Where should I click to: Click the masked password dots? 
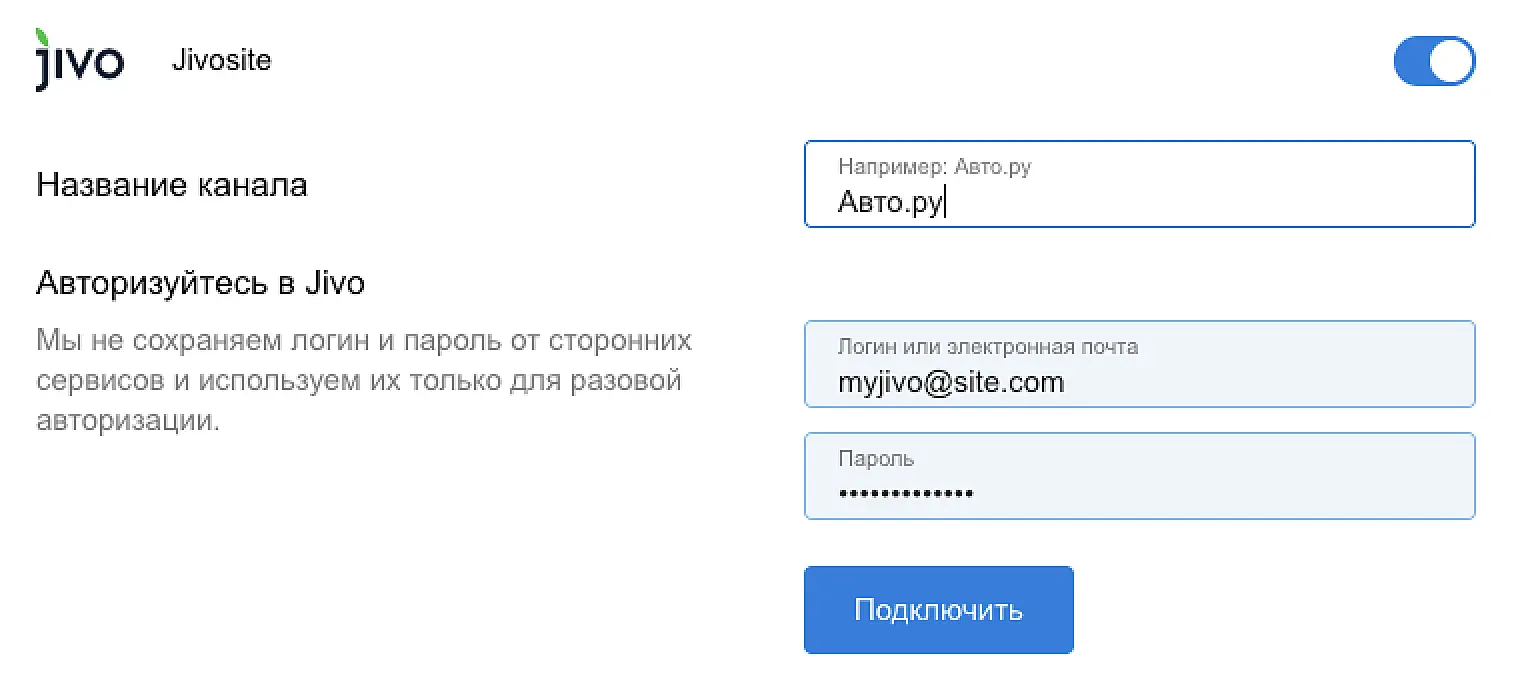(905, 493)
